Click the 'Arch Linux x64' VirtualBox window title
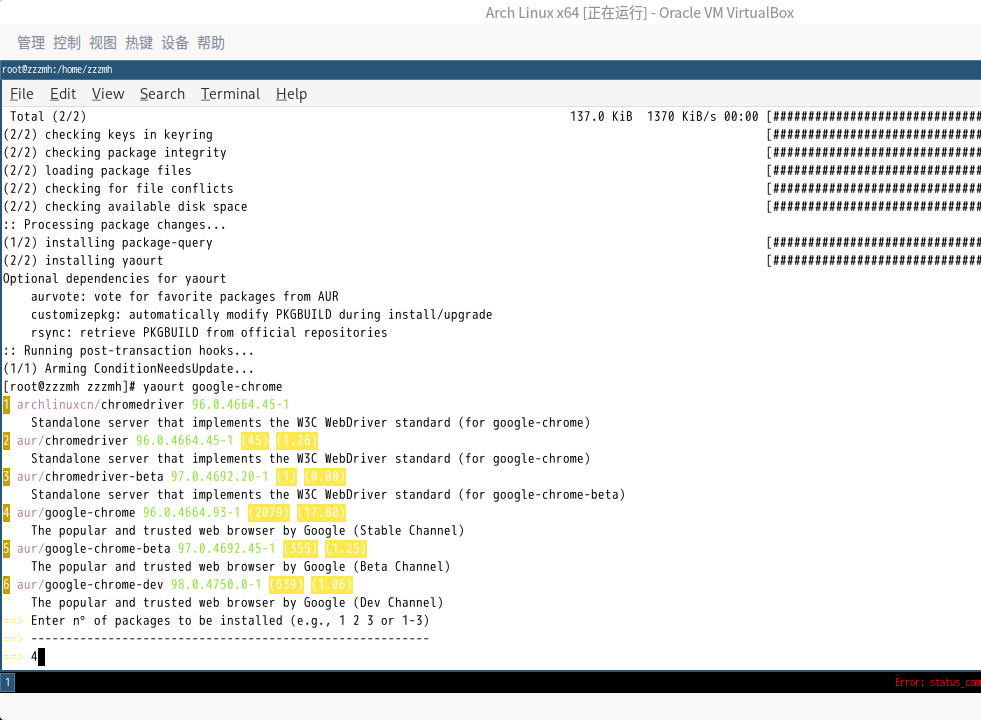Screen dimensions: 981x720 [639, 13]
